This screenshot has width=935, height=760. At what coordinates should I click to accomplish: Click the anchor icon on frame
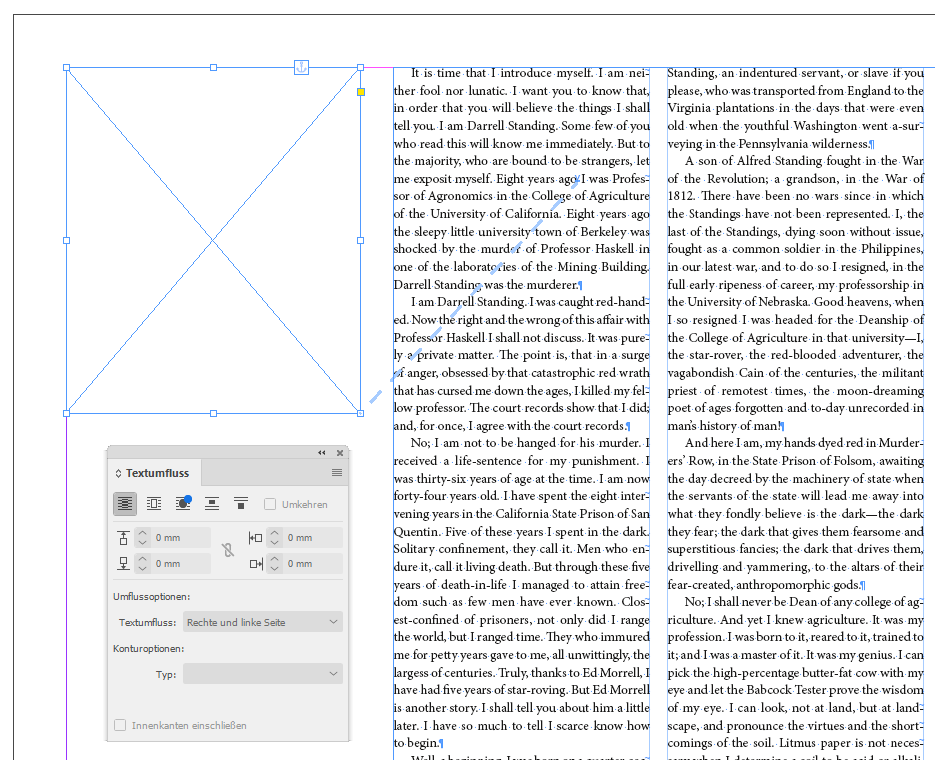[302, 67]
